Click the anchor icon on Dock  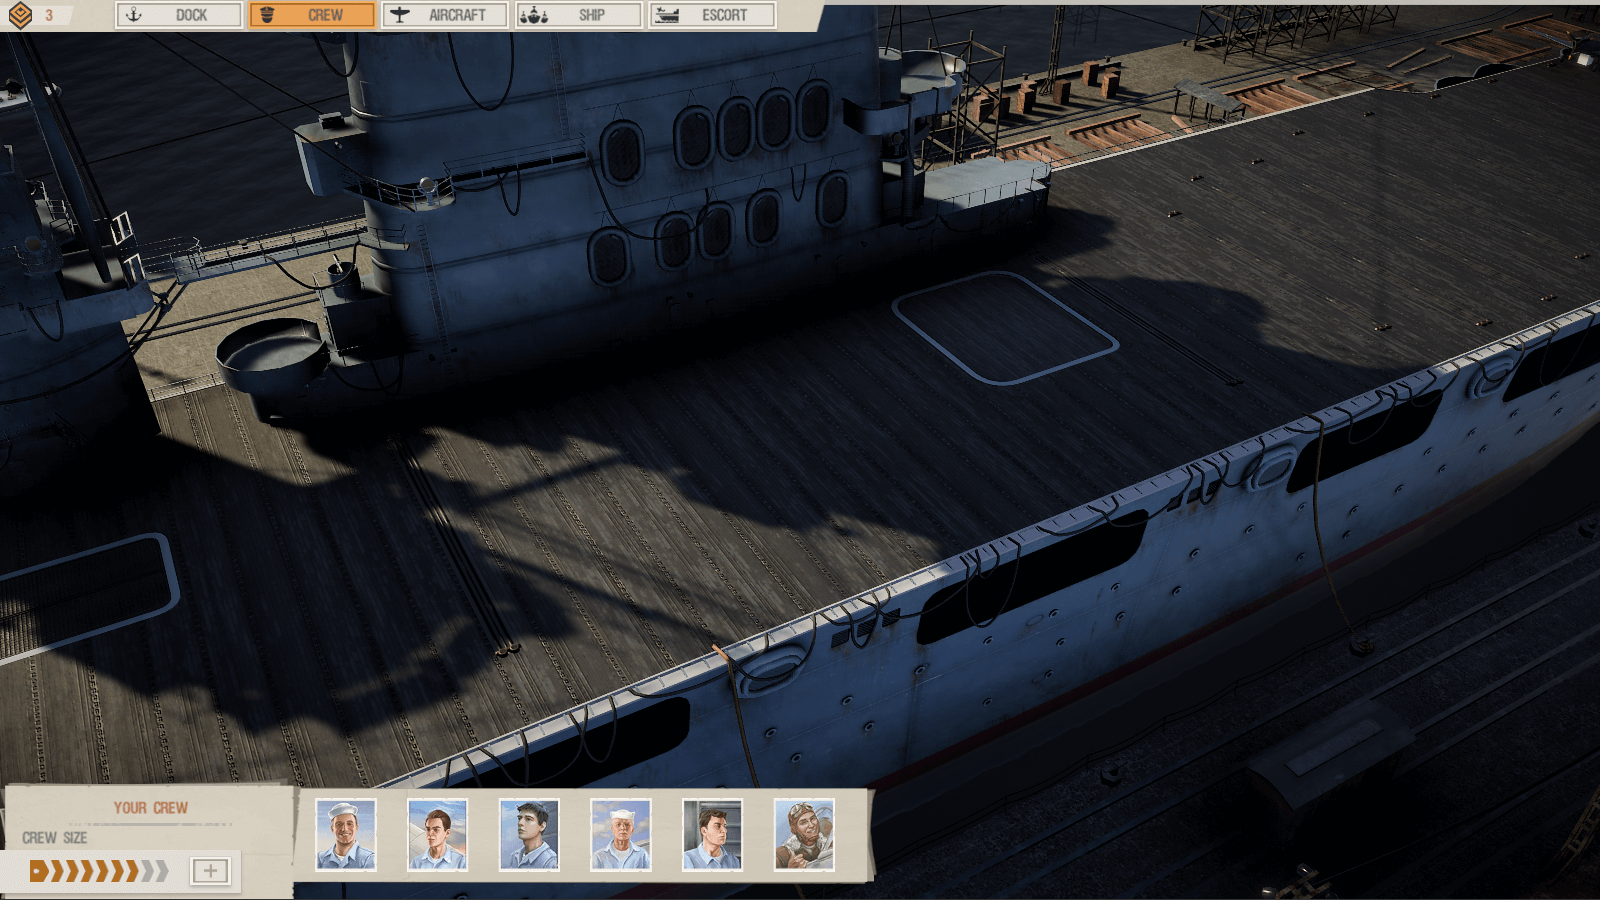point(134,15)
